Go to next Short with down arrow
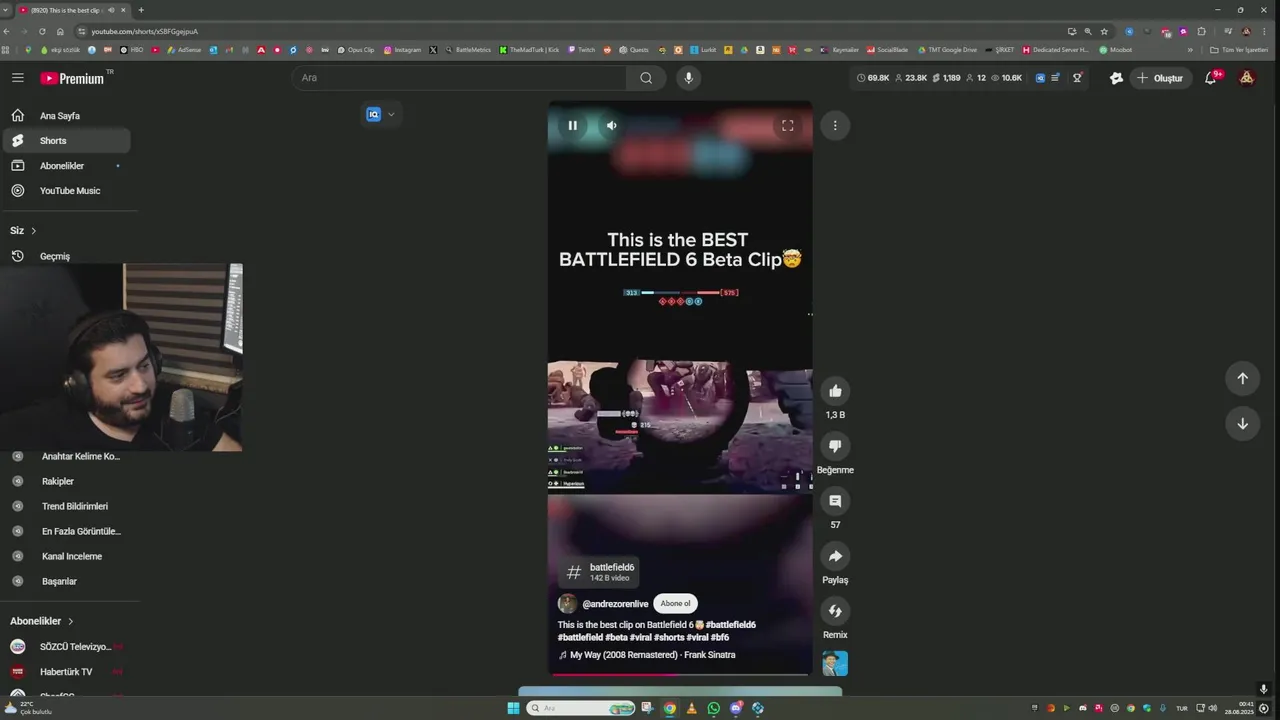The width and height of the screenshot is (1280, 720). (1242, 423)
